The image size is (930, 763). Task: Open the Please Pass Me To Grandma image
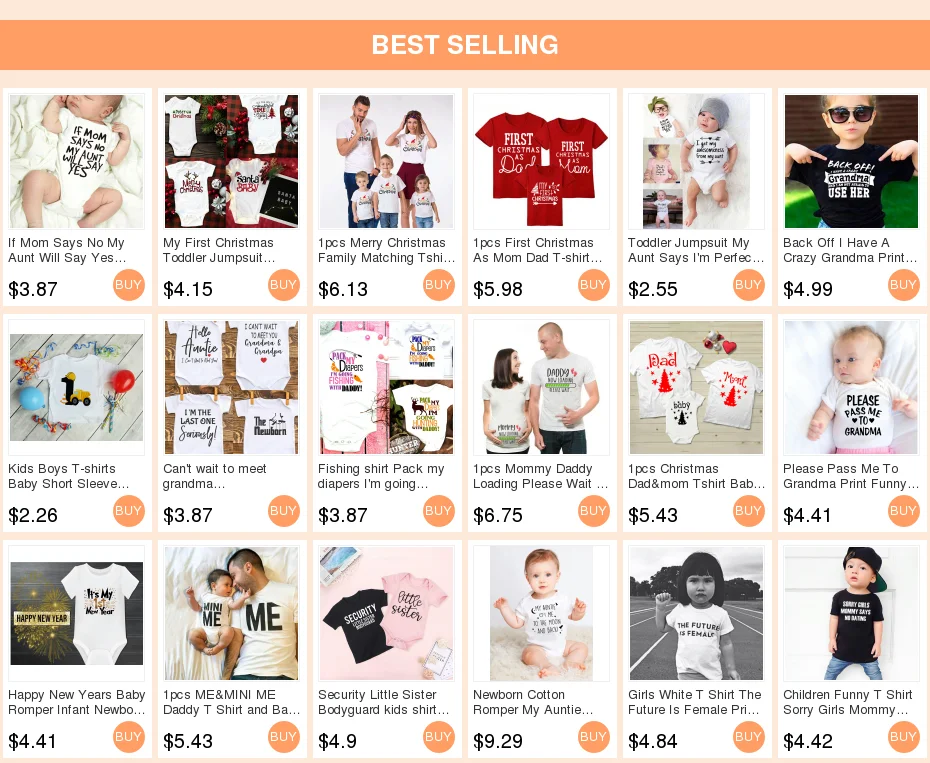coord(851,387)
